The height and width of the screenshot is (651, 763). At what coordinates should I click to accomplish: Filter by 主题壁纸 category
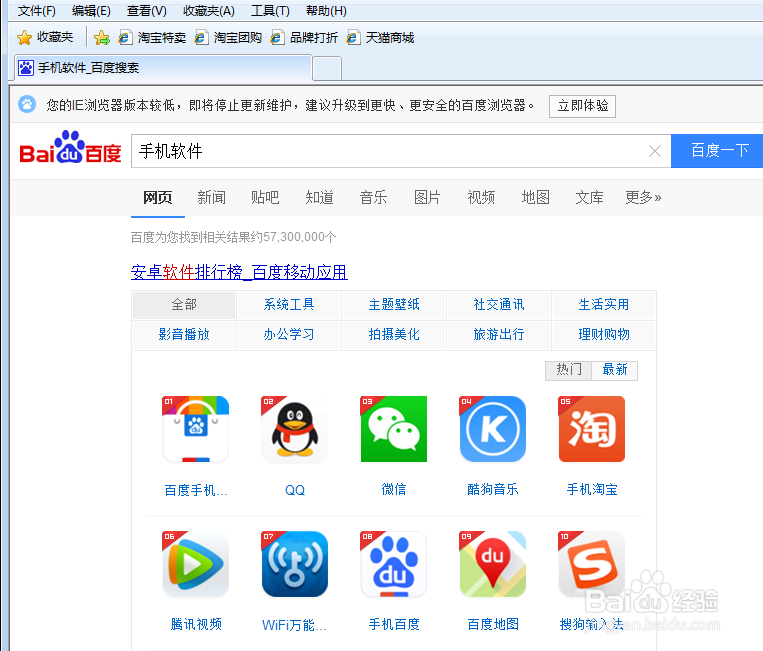394,305
